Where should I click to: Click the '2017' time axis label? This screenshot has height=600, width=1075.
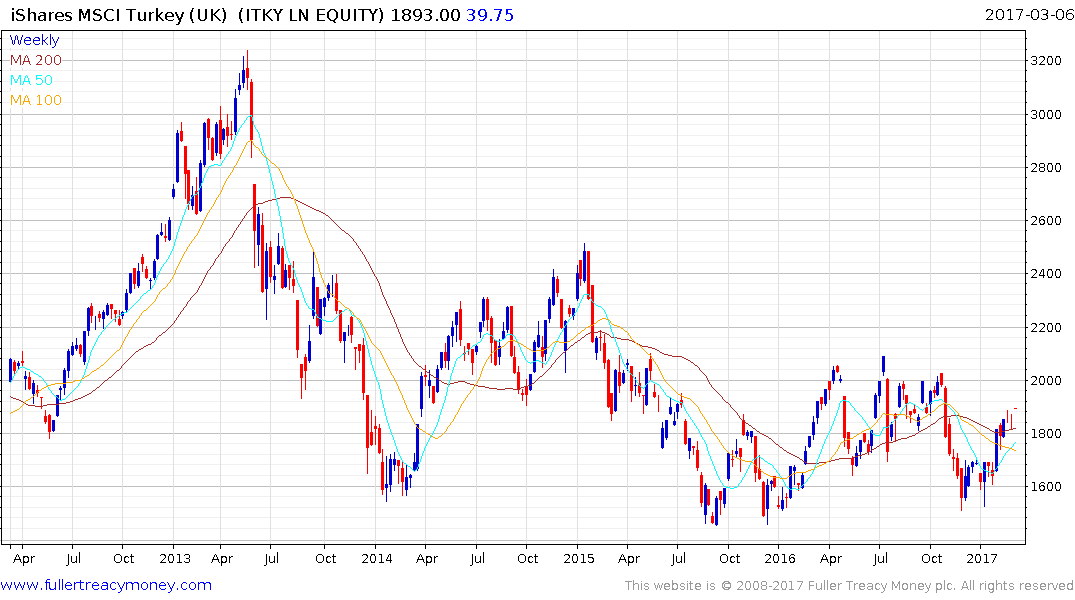pyautogui.click(x=982, y=558)
